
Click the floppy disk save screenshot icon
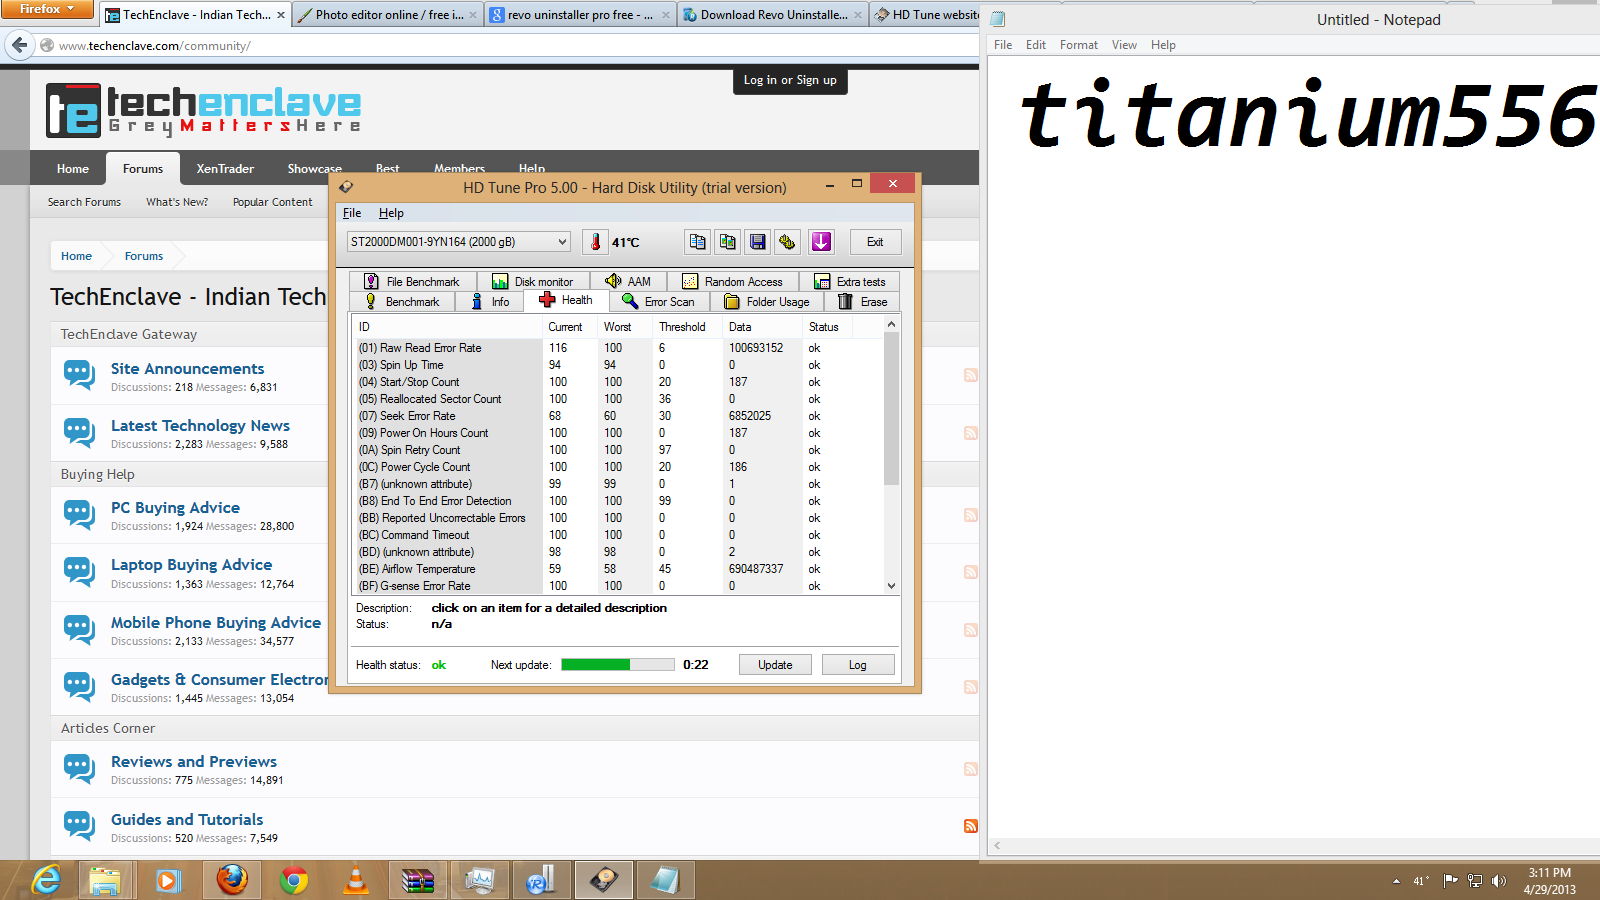click(758, 242)
